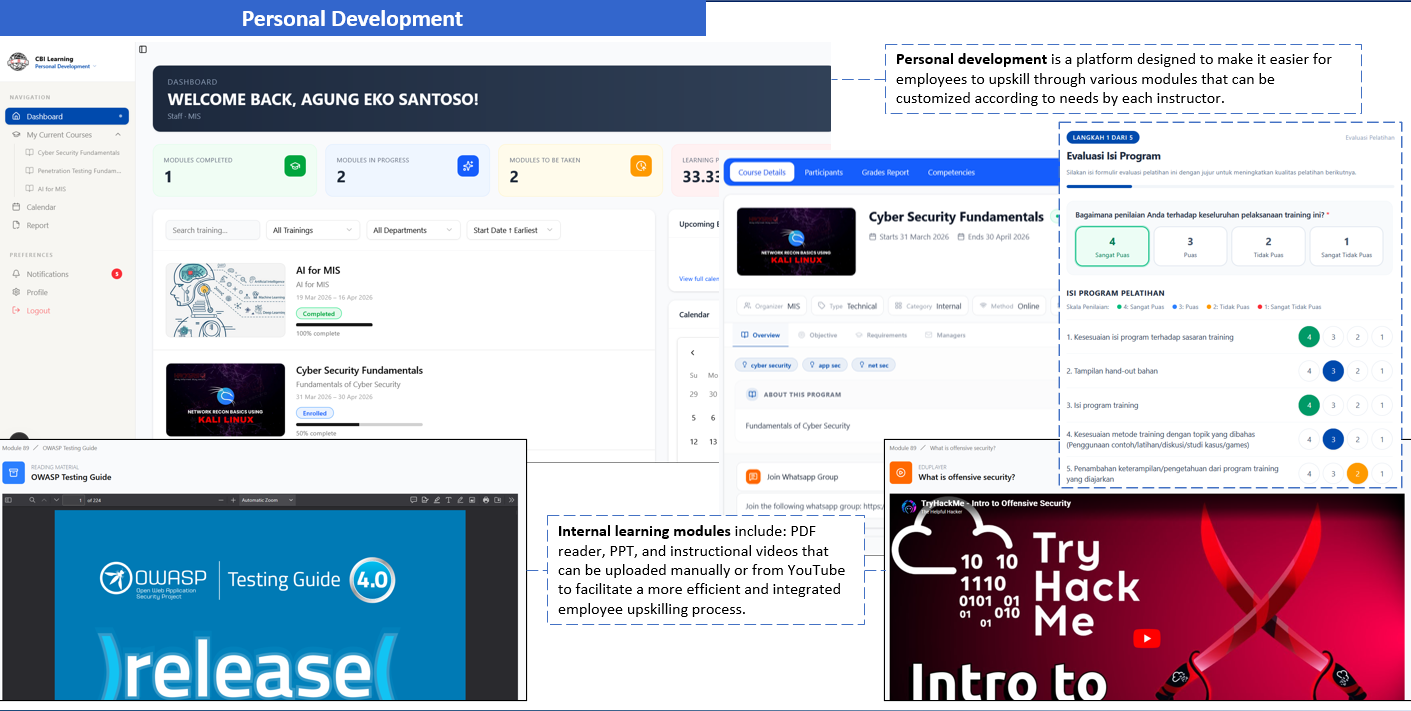Switch to the Grades Report tab

[885, 172]
